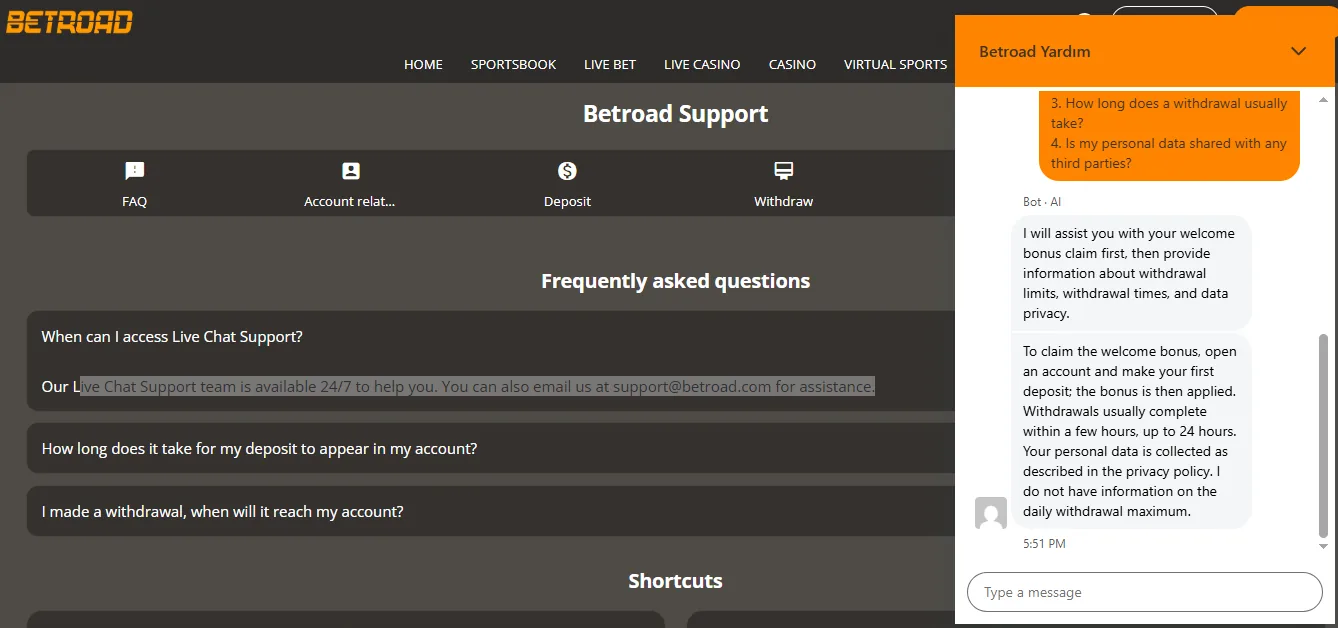Viewport: 1338px width, 628px height.
Task: Navigate to LIVE CASINO
Action: click(x=702, y=64)
